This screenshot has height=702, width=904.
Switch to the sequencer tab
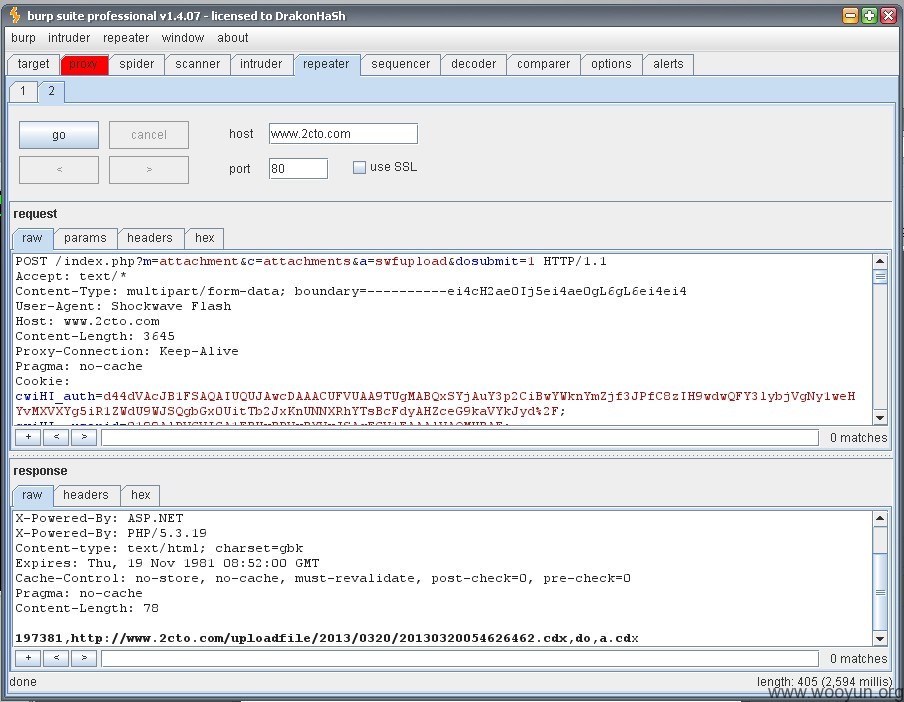[x=401, y=64]
